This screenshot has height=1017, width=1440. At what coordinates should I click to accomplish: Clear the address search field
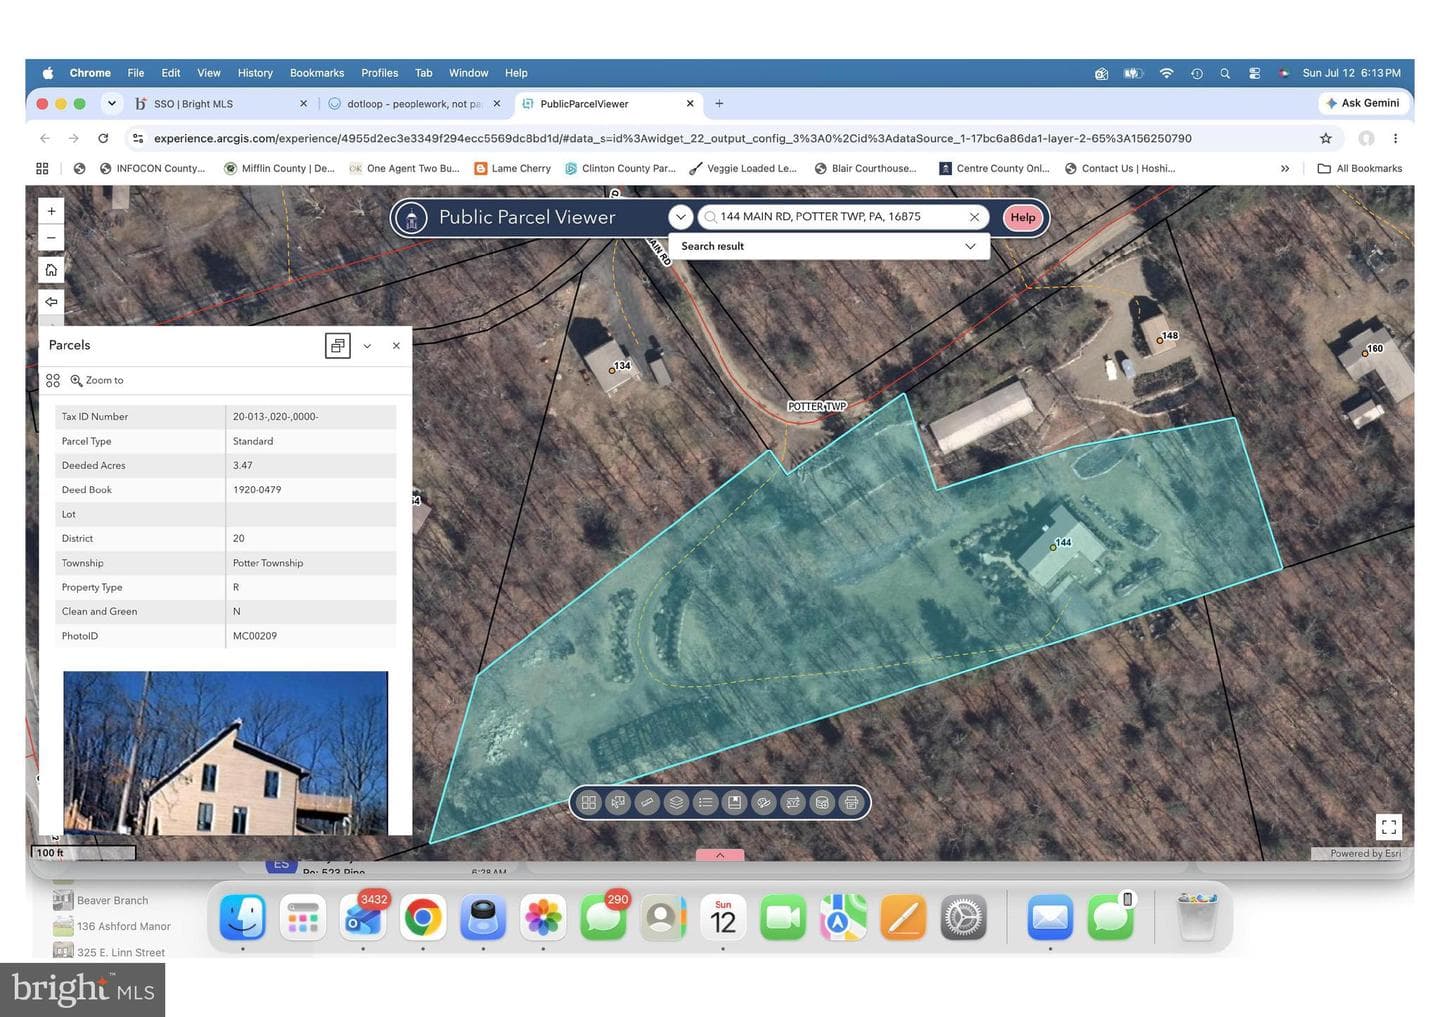click(974, 217)
